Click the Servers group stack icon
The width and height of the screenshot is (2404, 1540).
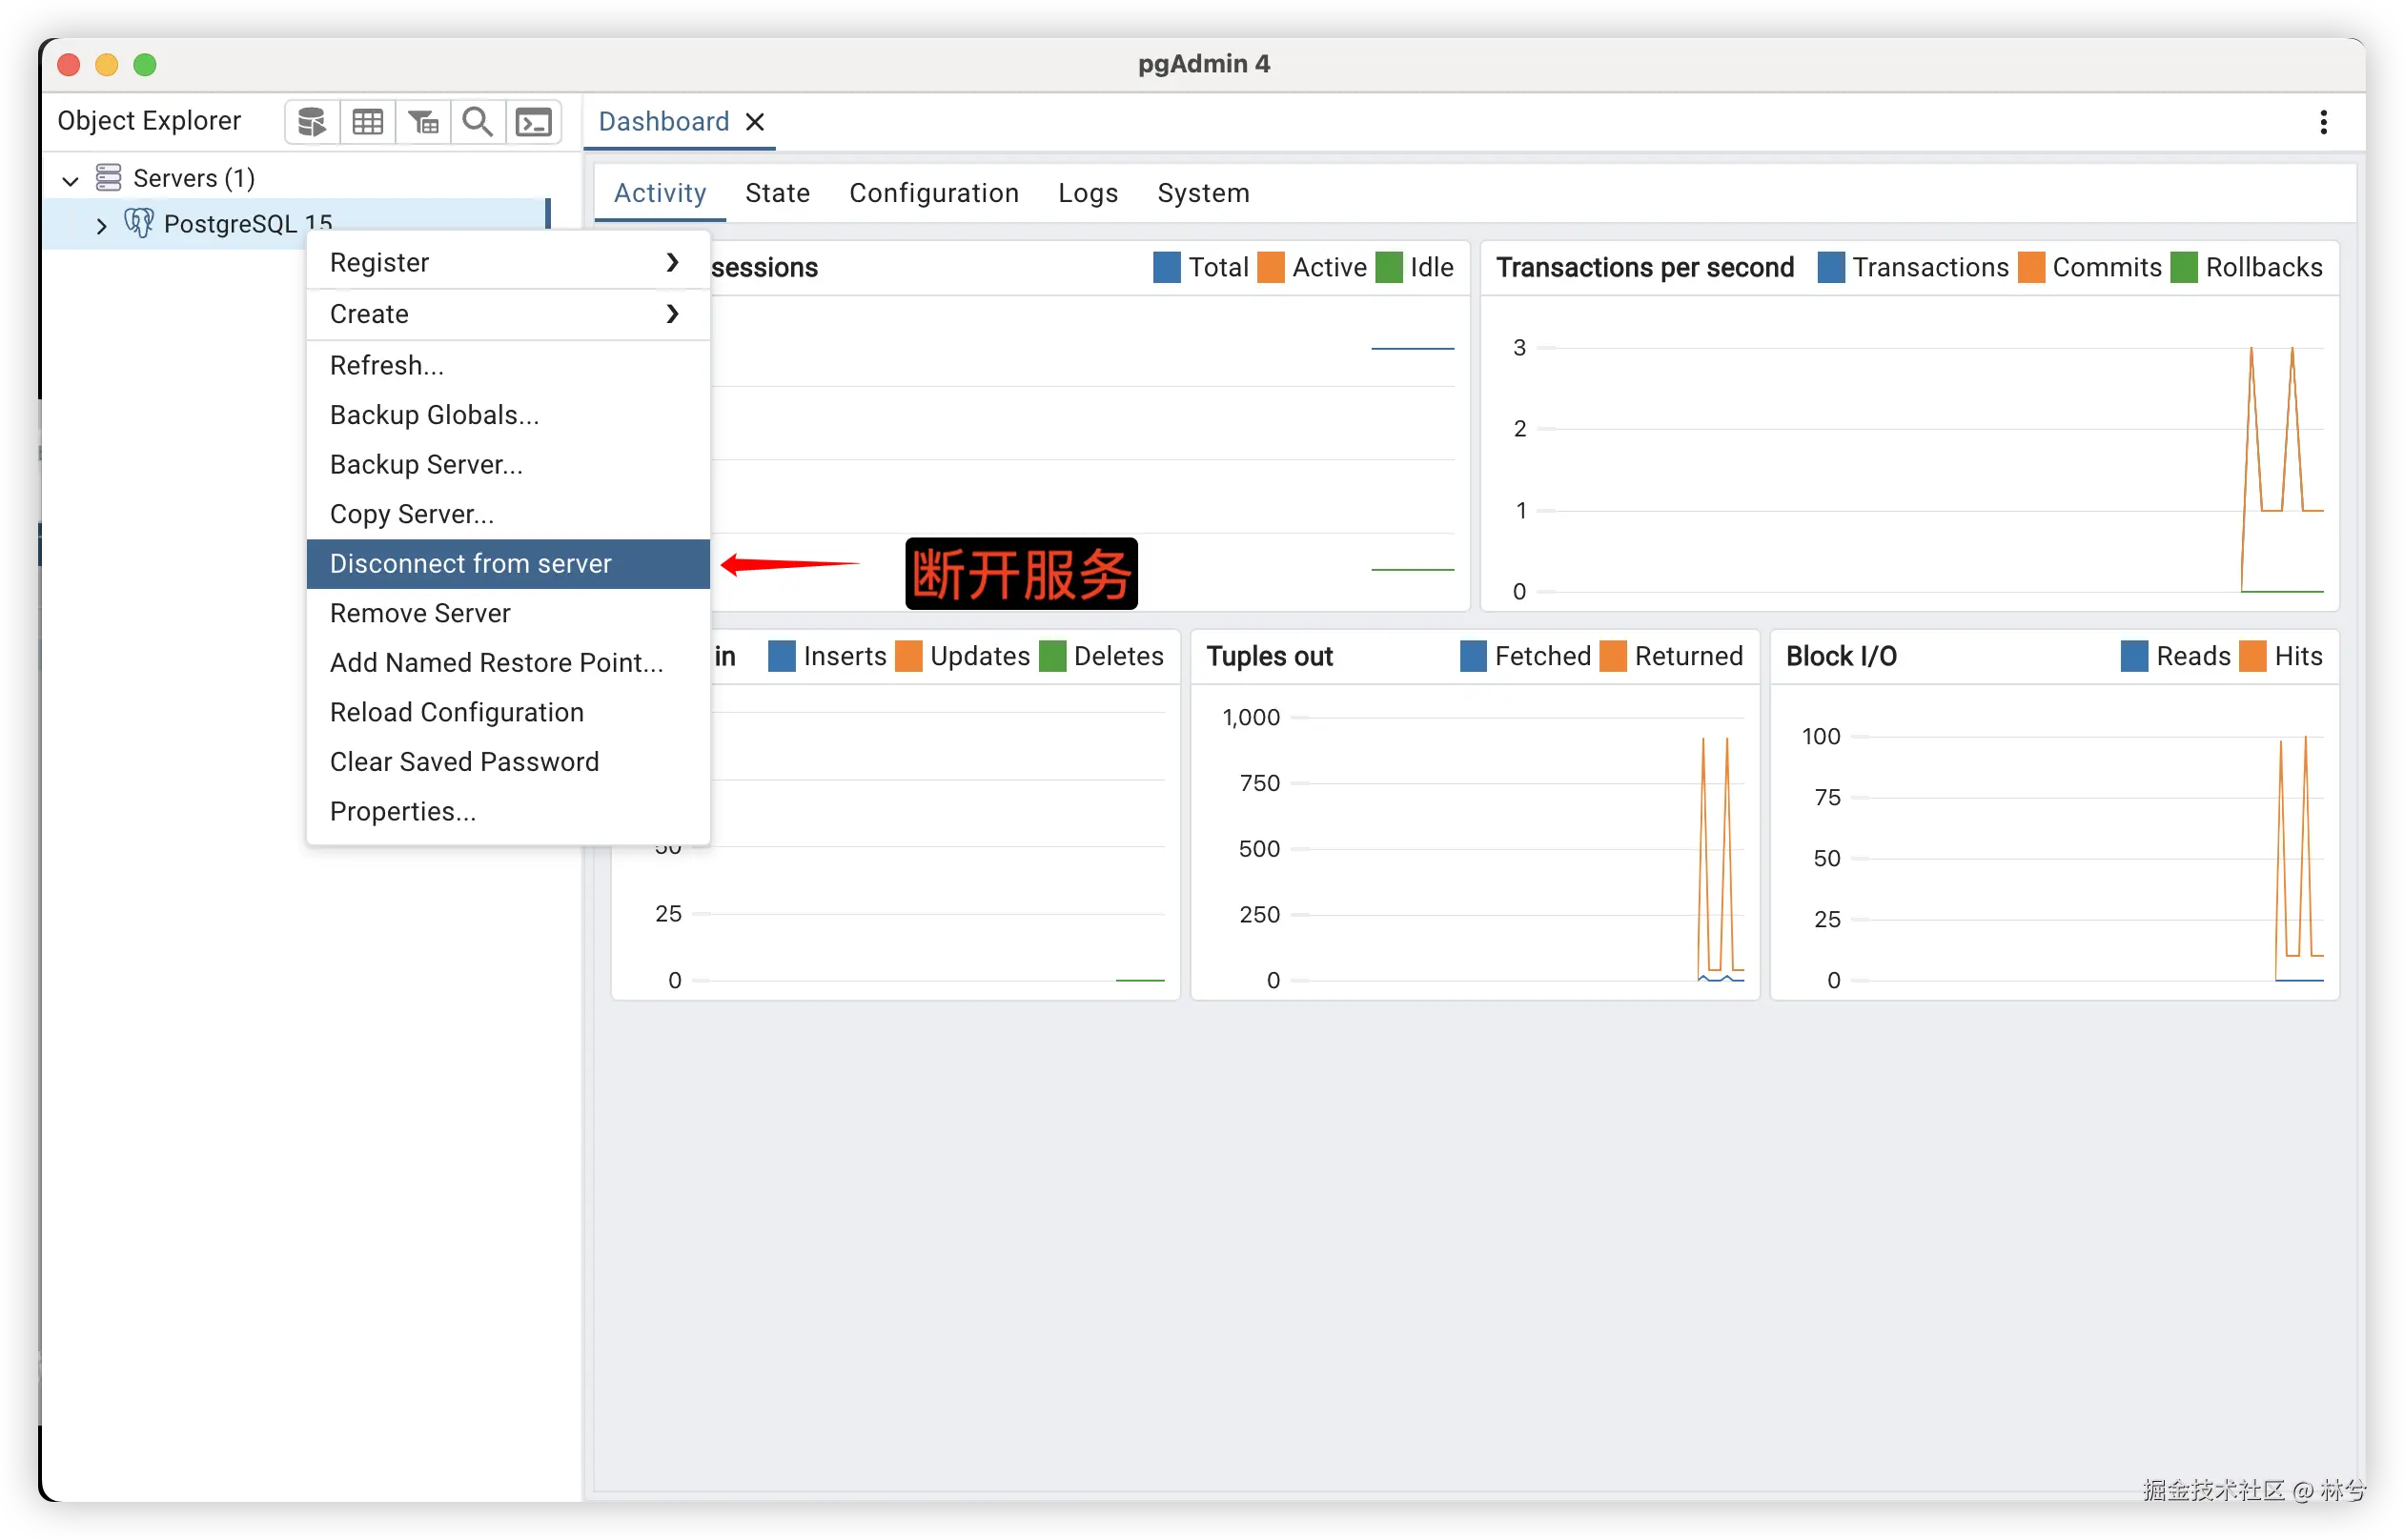pos(108,178)
